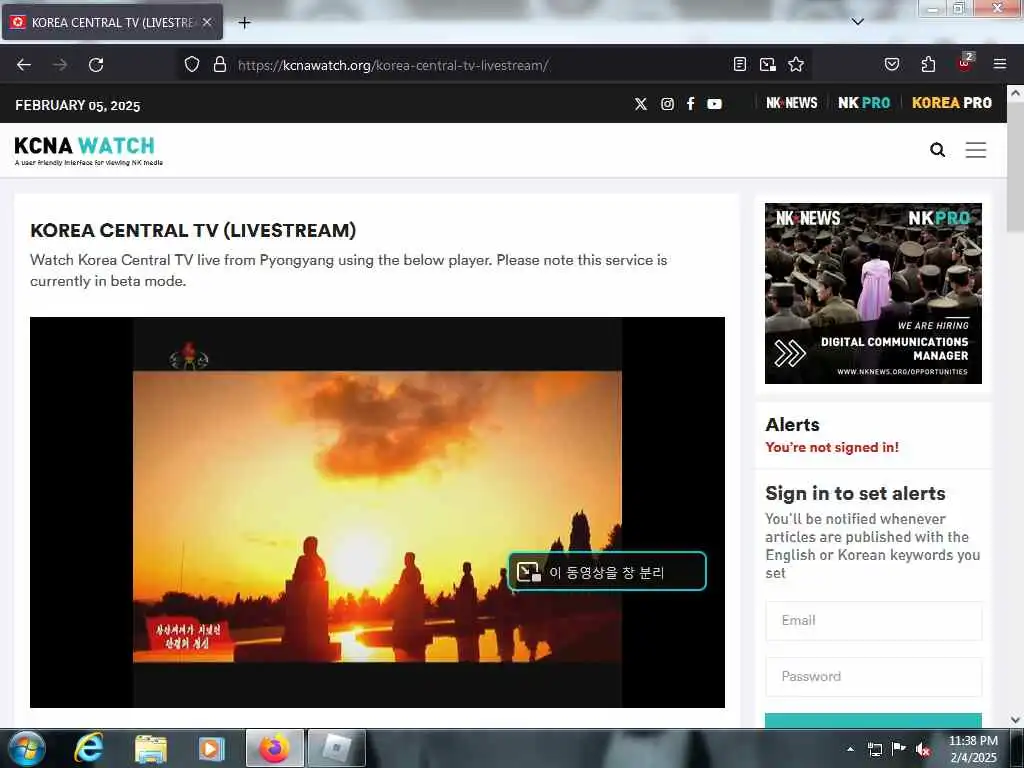Open the taskbar clock showing 11:38 PM
1024x768 pixels.
point(973,749)
